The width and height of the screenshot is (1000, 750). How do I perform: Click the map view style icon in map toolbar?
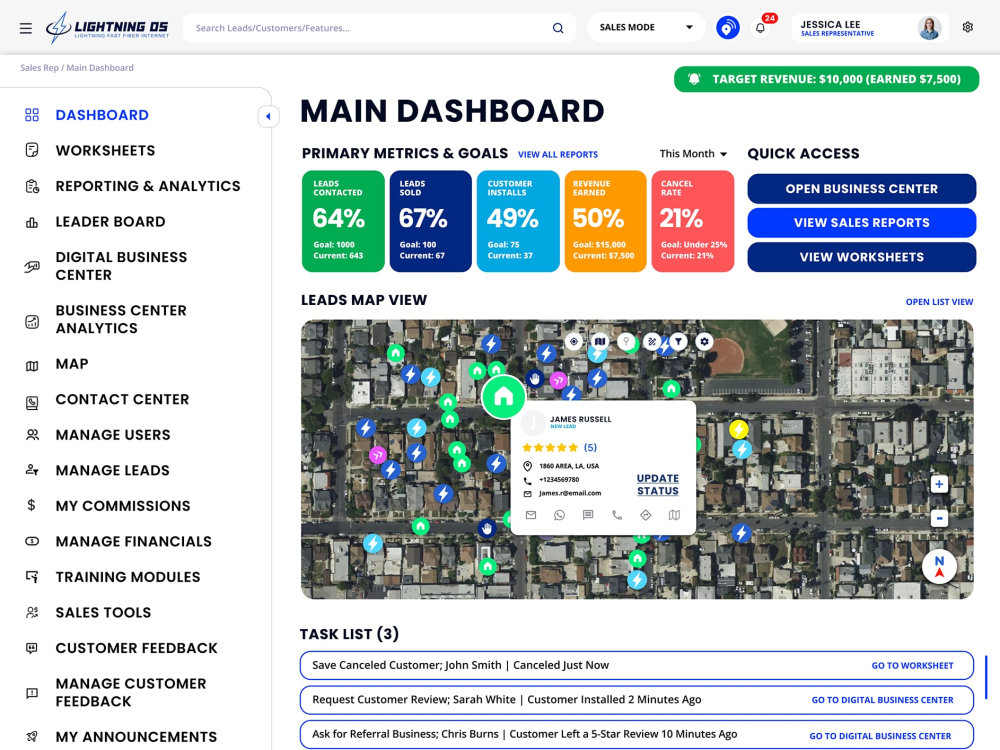[599, 342]
